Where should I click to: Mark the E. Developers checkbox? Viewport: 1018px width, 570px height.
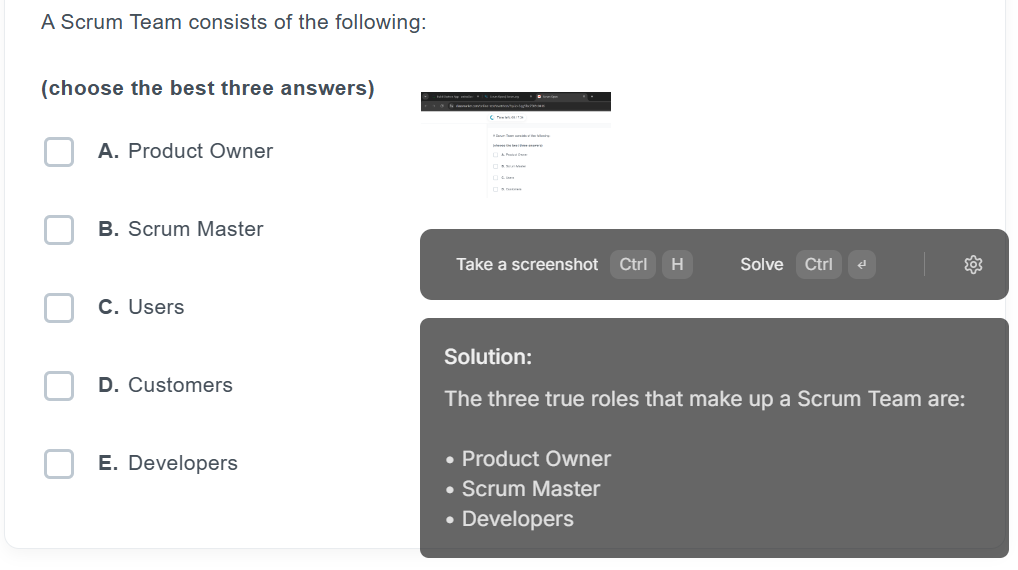tap(59, 464)
